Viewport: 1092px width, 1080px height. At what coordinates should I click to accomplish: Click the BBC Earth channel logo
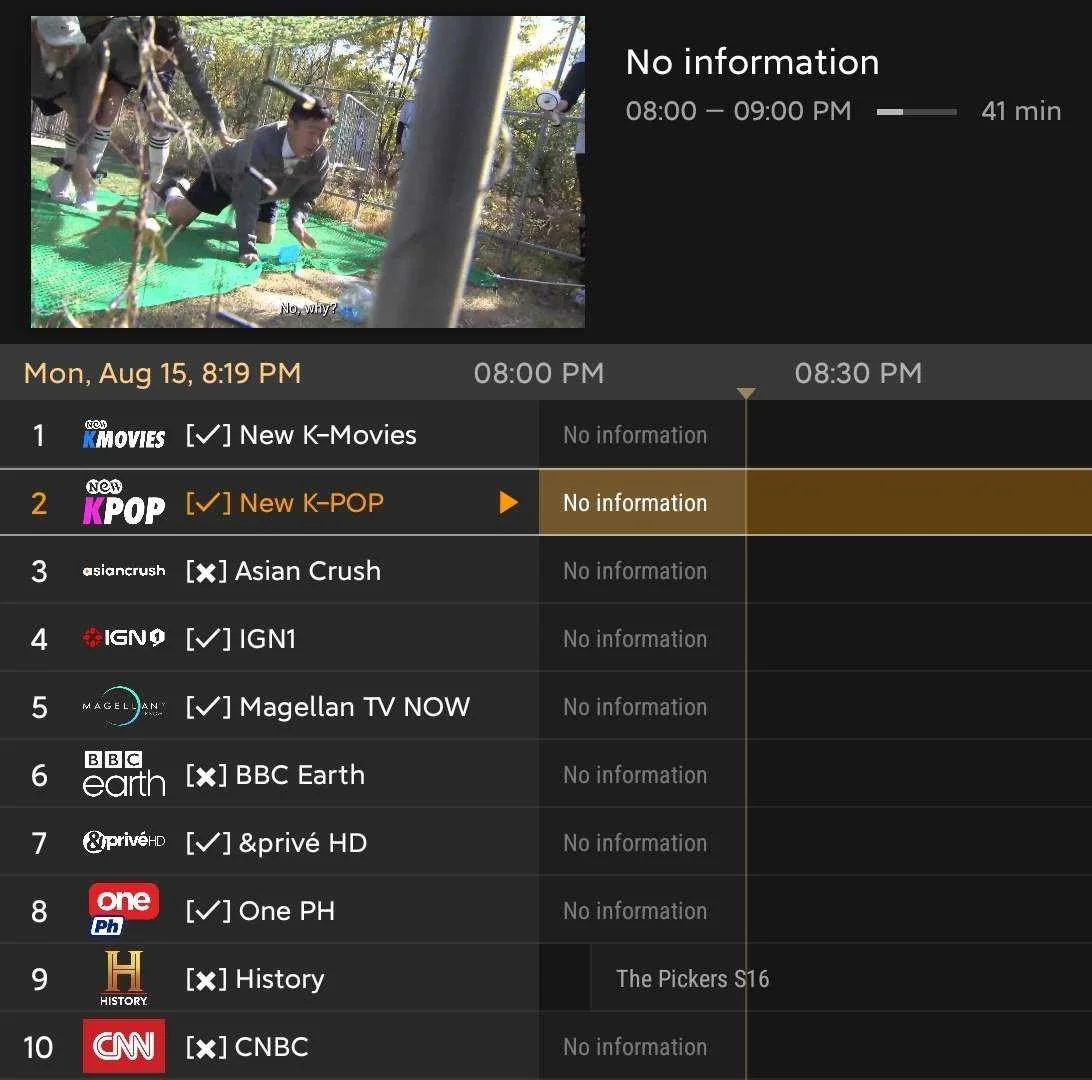pos(124,774)
